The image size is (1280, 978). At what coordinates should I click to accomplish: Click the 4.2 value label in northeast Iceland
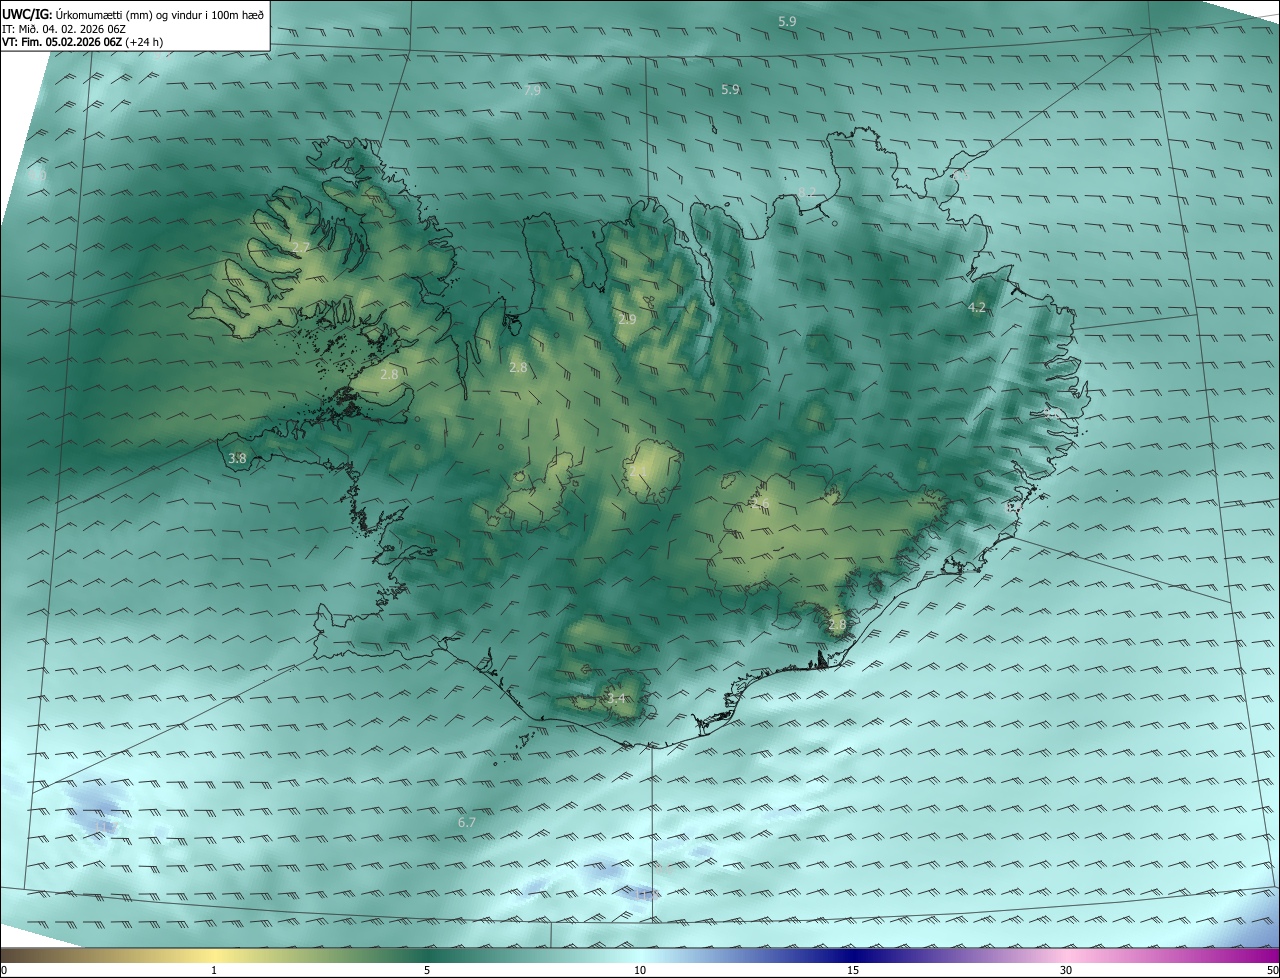[x=977, y=307]
